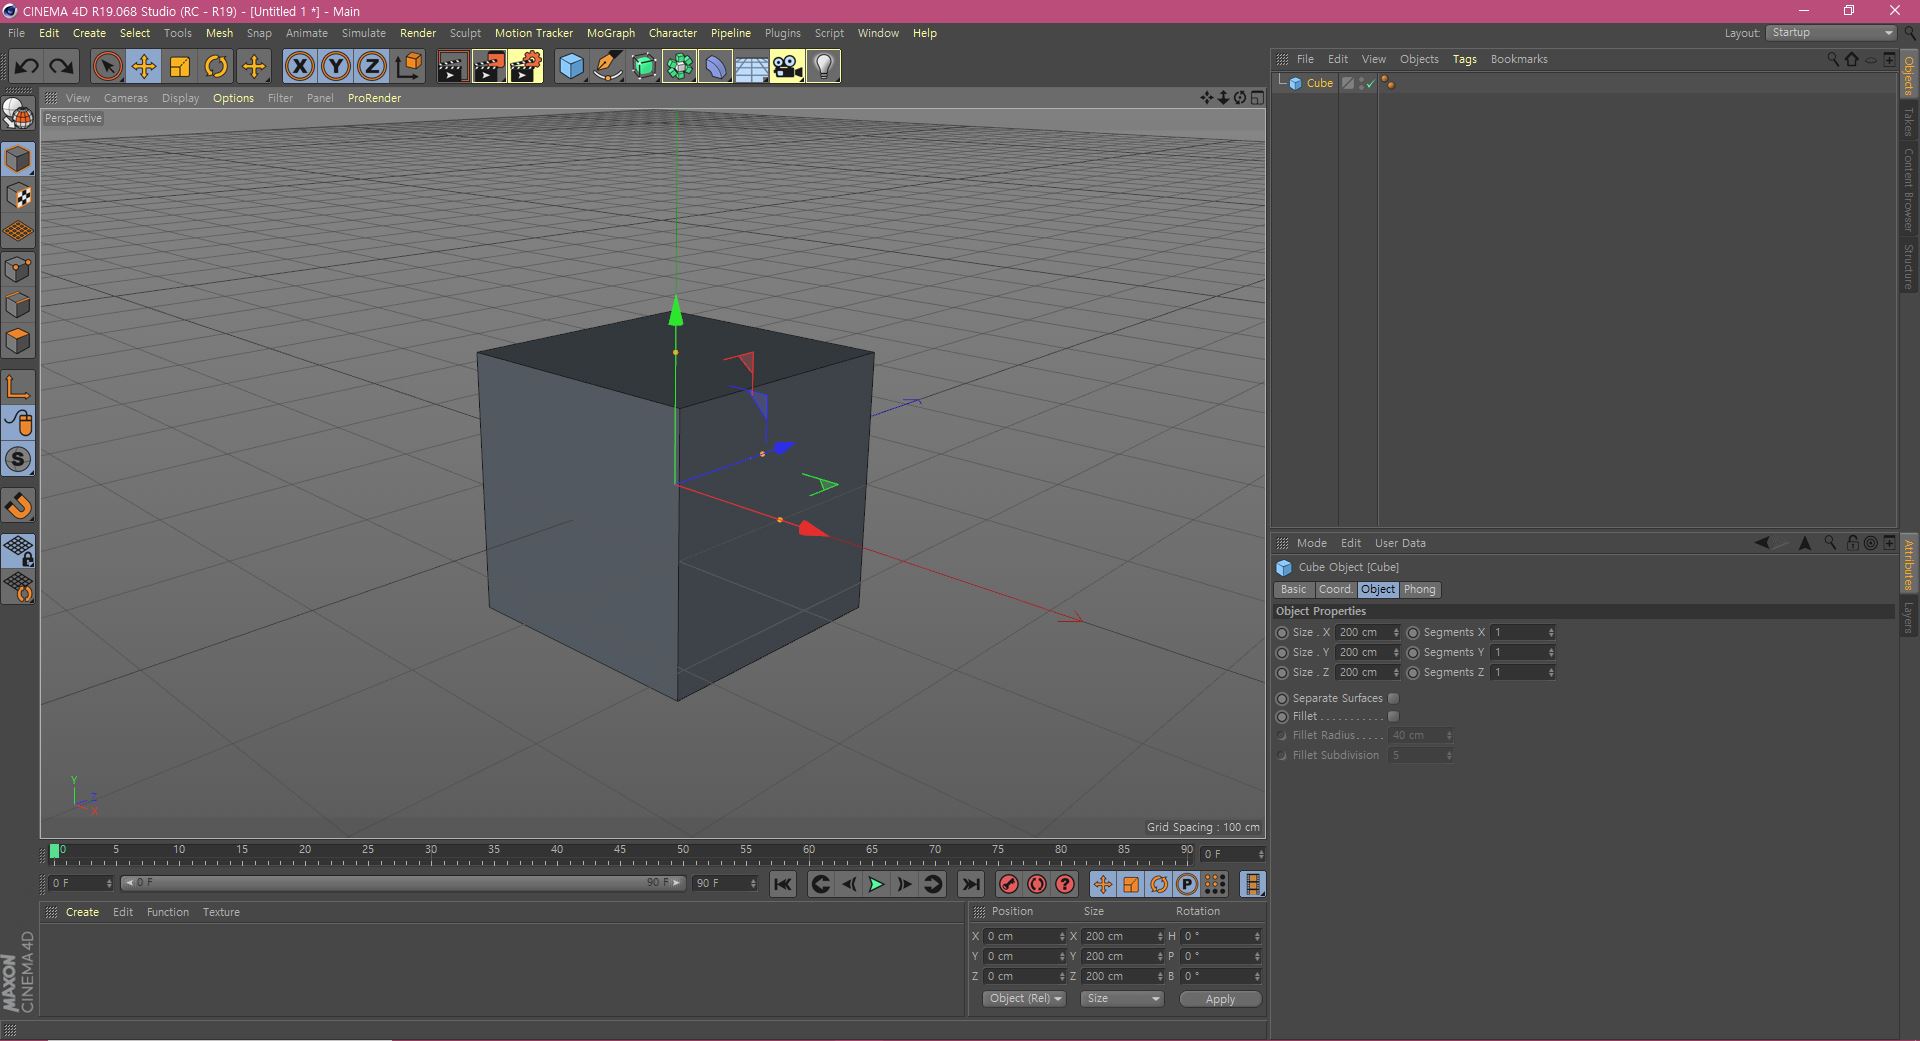Switch to Polygons mode
Screen dimensions: 1920x1041
coord(18,341)
